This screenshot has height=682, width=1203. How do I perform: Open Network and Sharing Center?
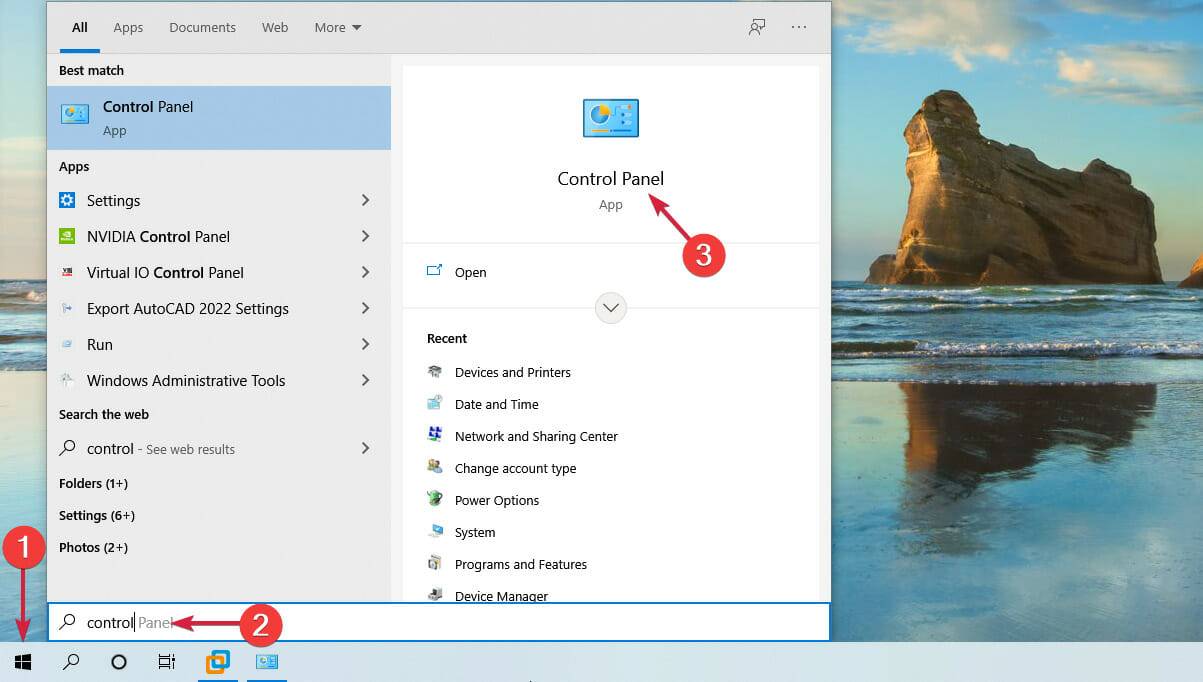coord(535,436)
